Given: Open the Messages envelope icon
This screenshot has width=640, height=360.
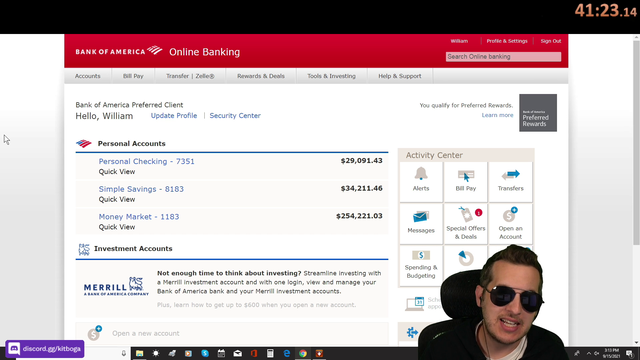Looking at the screenshot, I should pos(421,217).
